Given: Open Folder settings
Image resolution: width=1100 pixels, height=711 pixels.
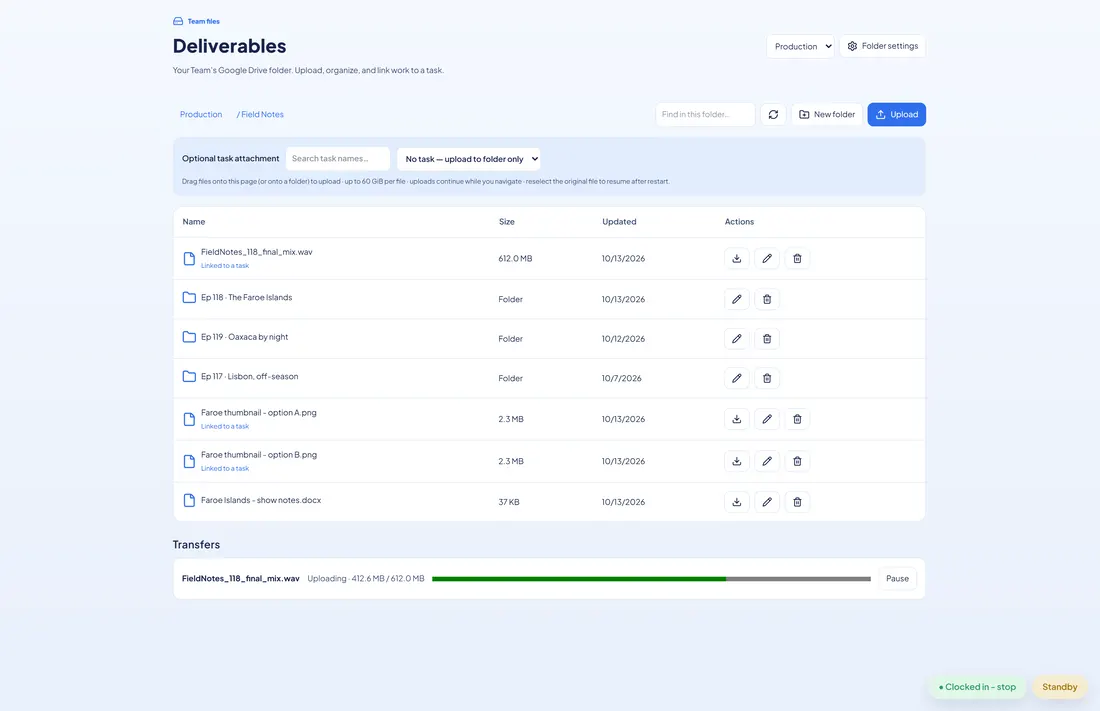Looking at the screenshot, I should tap(883, 46).
